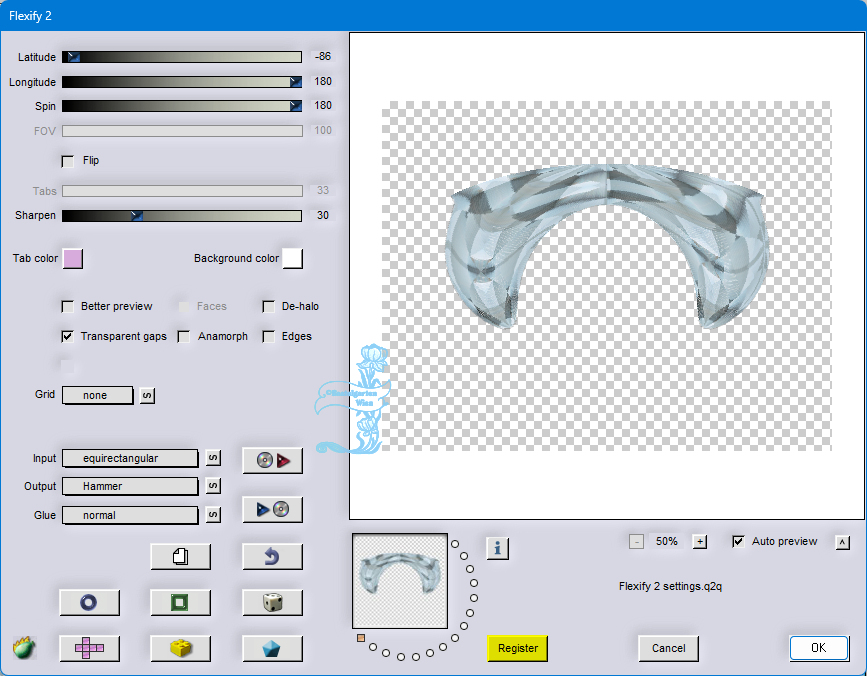Click the large preview image
Viewport: 867px width, 676px height.
pyautogui.click(x=607, y=276)
